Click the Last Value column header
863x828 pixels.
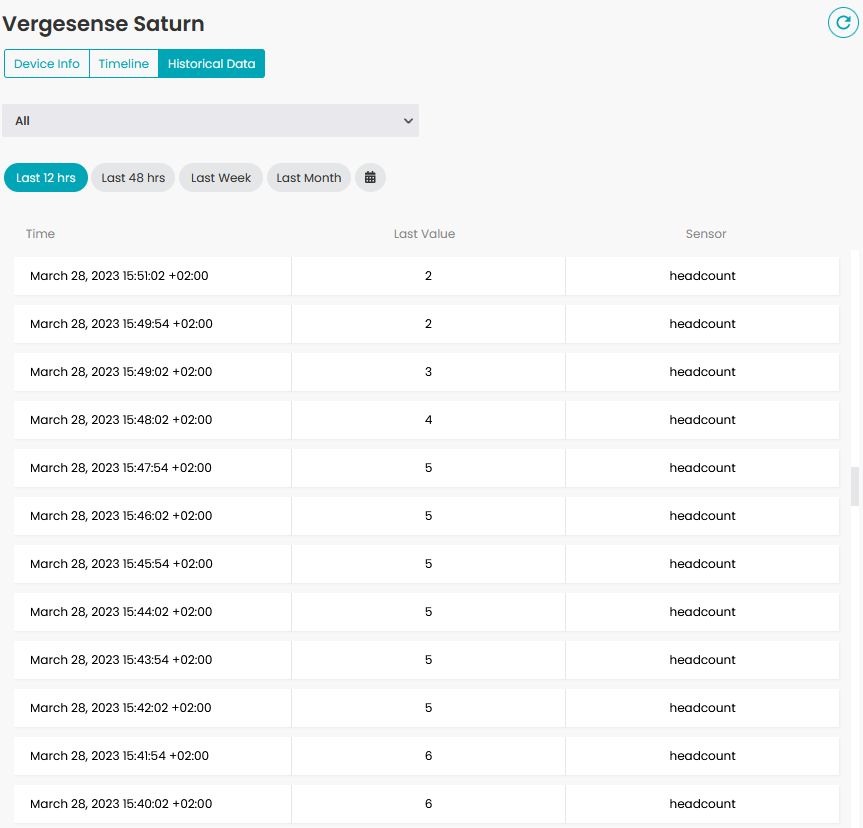point(424,233)
